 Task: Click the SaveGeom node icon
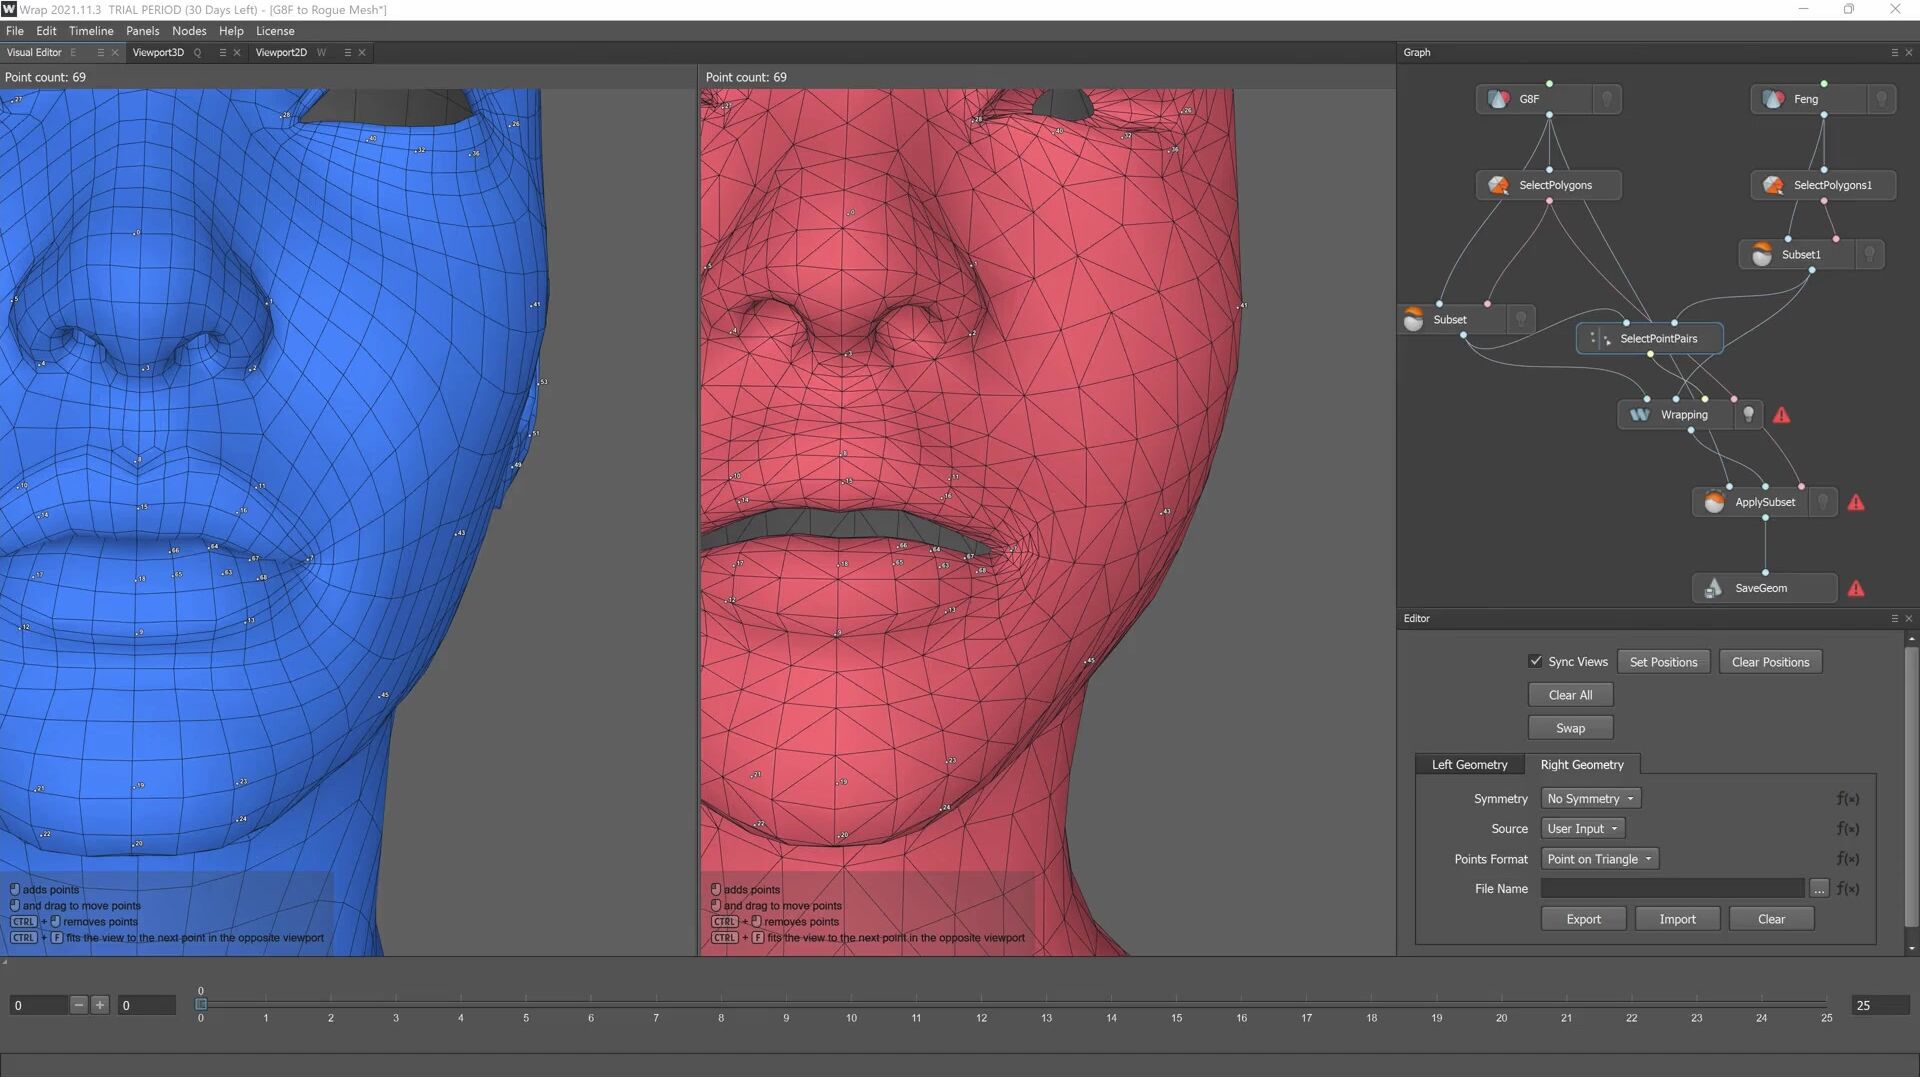(x=1714, y=588)
